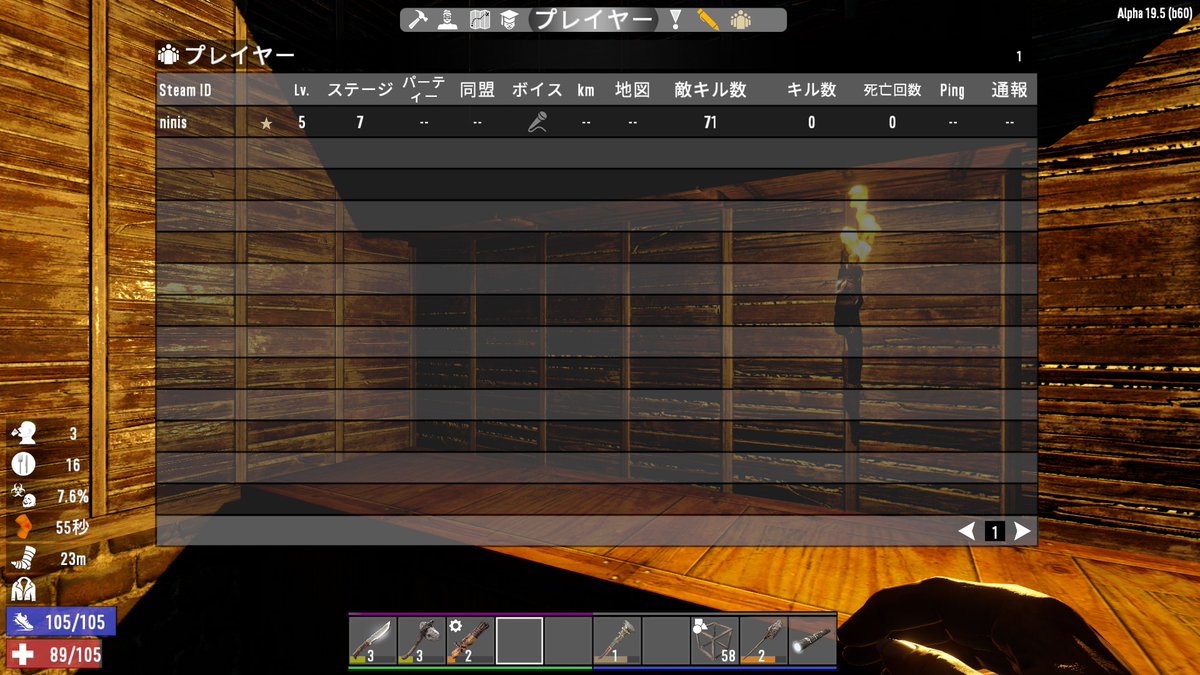Click the infection biohazard icon 7.6%
The image size is (1200, 675).
click(23, 496)
